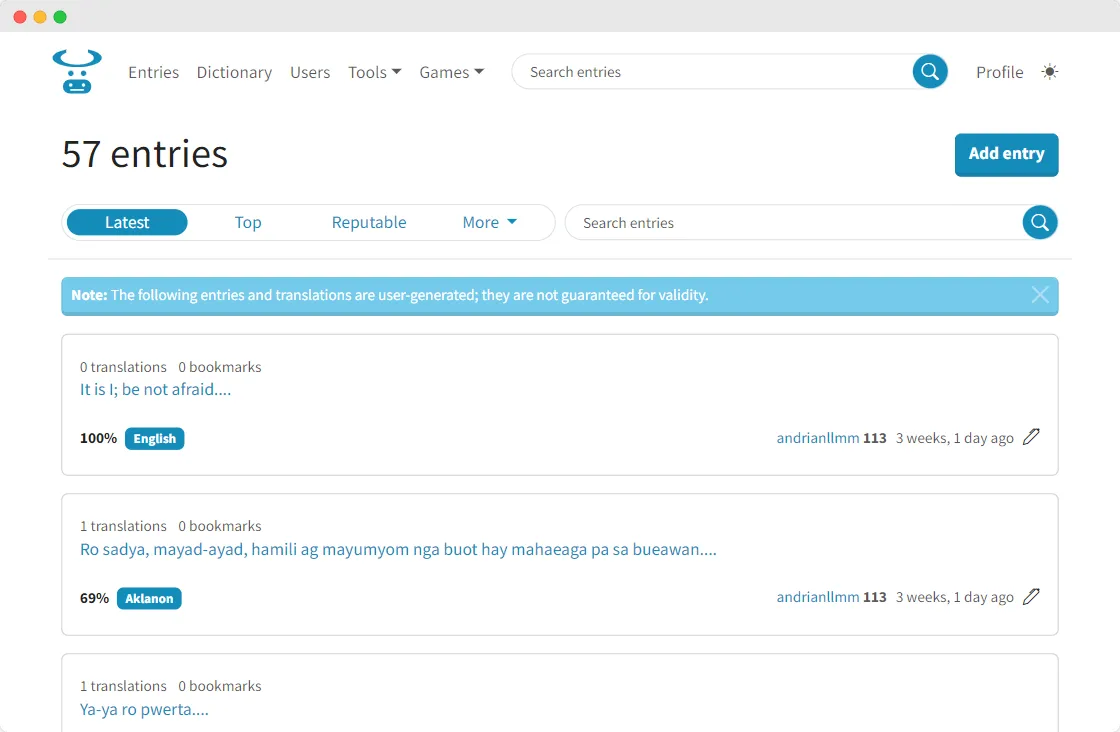Click '1 translations' on the 'Ro sadya' entry
This screenshot has width=1120, height=732.
tap(123, 526)
